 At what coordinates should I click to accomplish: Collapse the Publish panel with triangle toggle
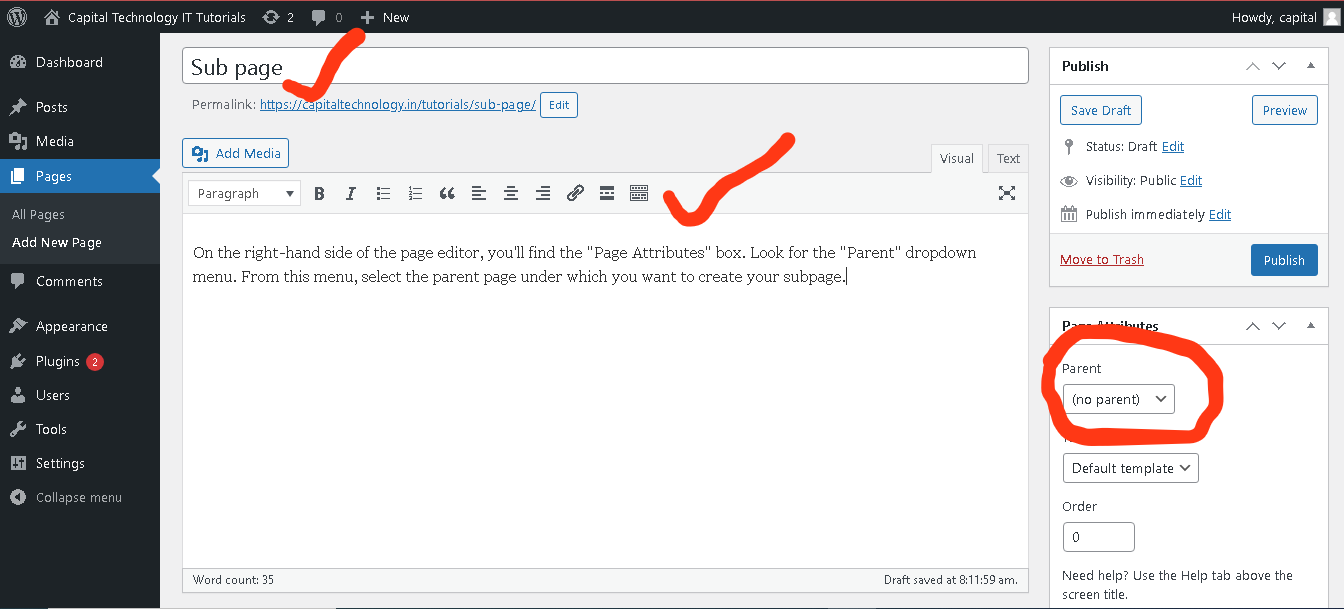tap(1311, 66)
